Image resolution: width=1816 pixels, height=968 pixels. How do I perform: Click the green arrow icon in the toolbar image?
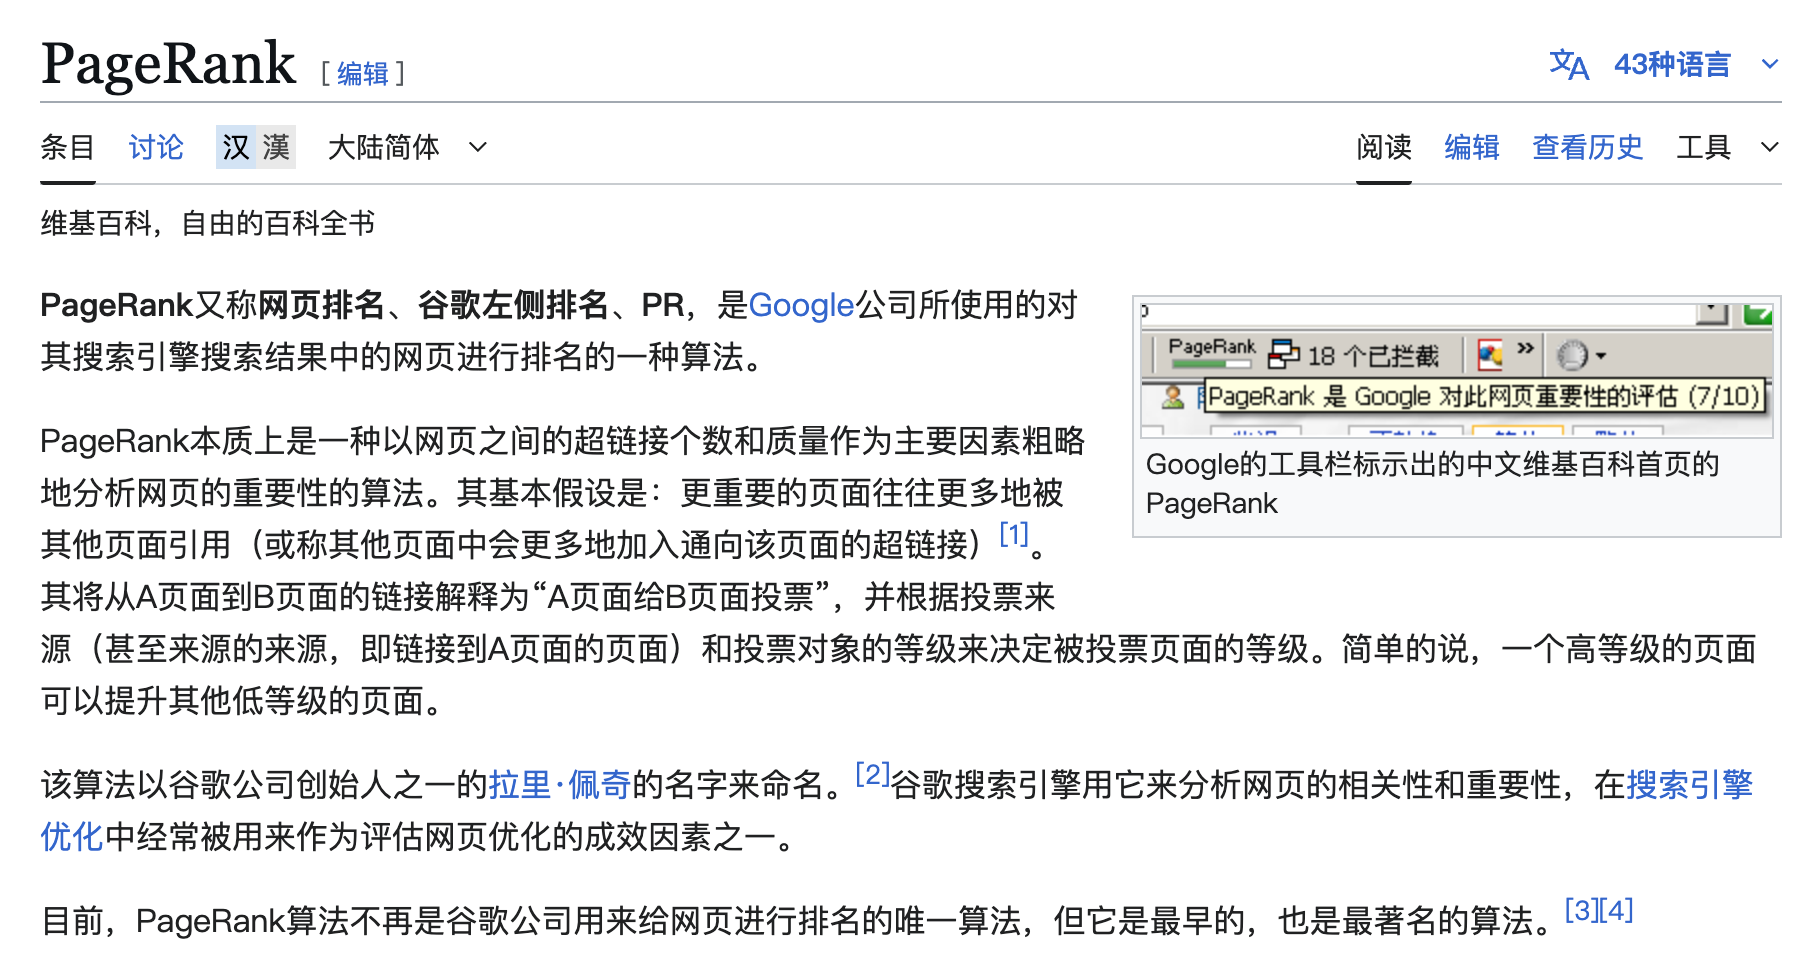click(1757, 315)
